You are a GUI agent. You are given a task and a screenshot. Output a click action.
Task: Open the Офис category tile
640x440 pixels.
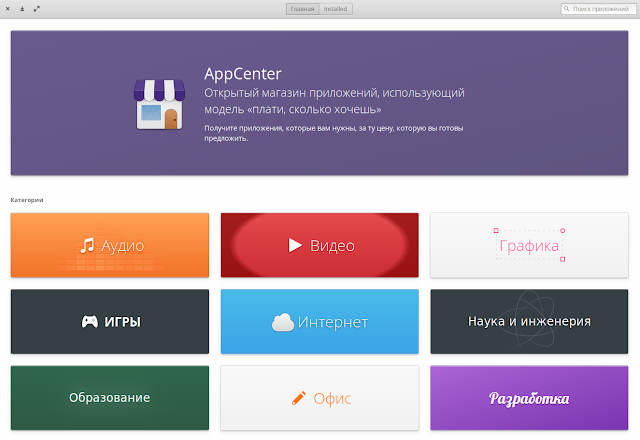pyautogui.click(x=320, y=398)
